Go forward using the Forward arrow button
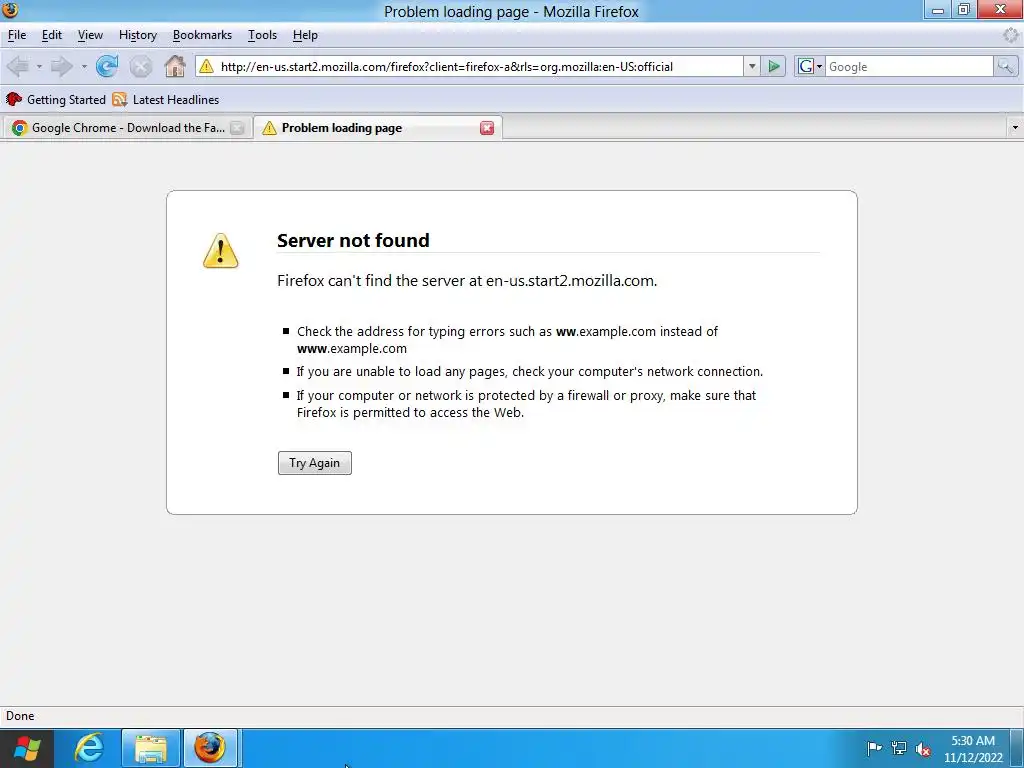1024x768 pixels. click(62, 66)
